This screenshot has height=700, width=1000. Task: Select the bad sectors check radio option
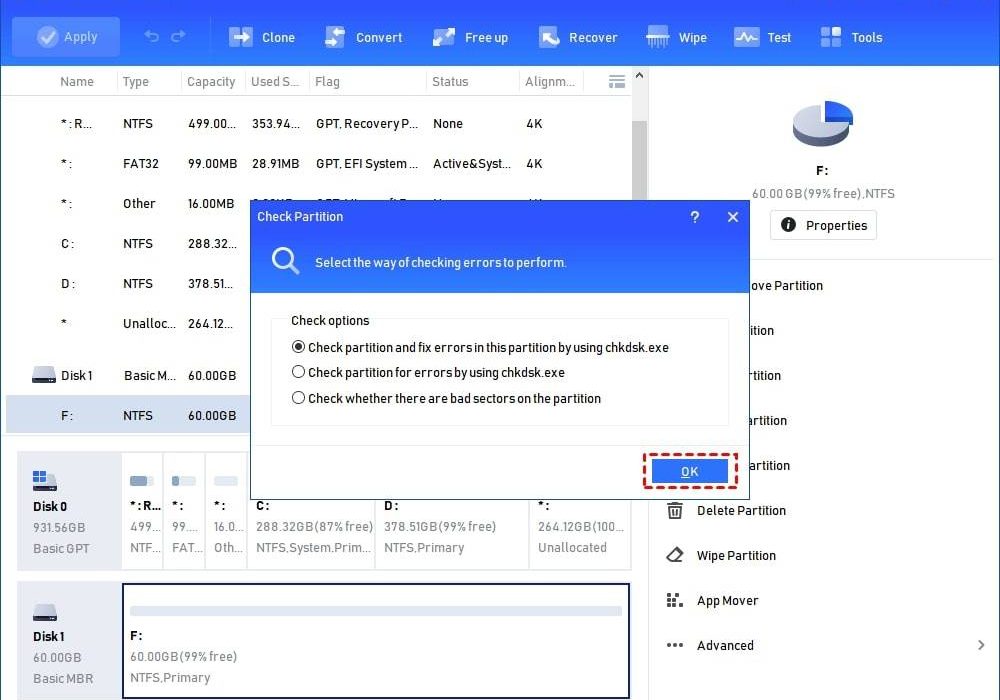(x=298, y=398)
